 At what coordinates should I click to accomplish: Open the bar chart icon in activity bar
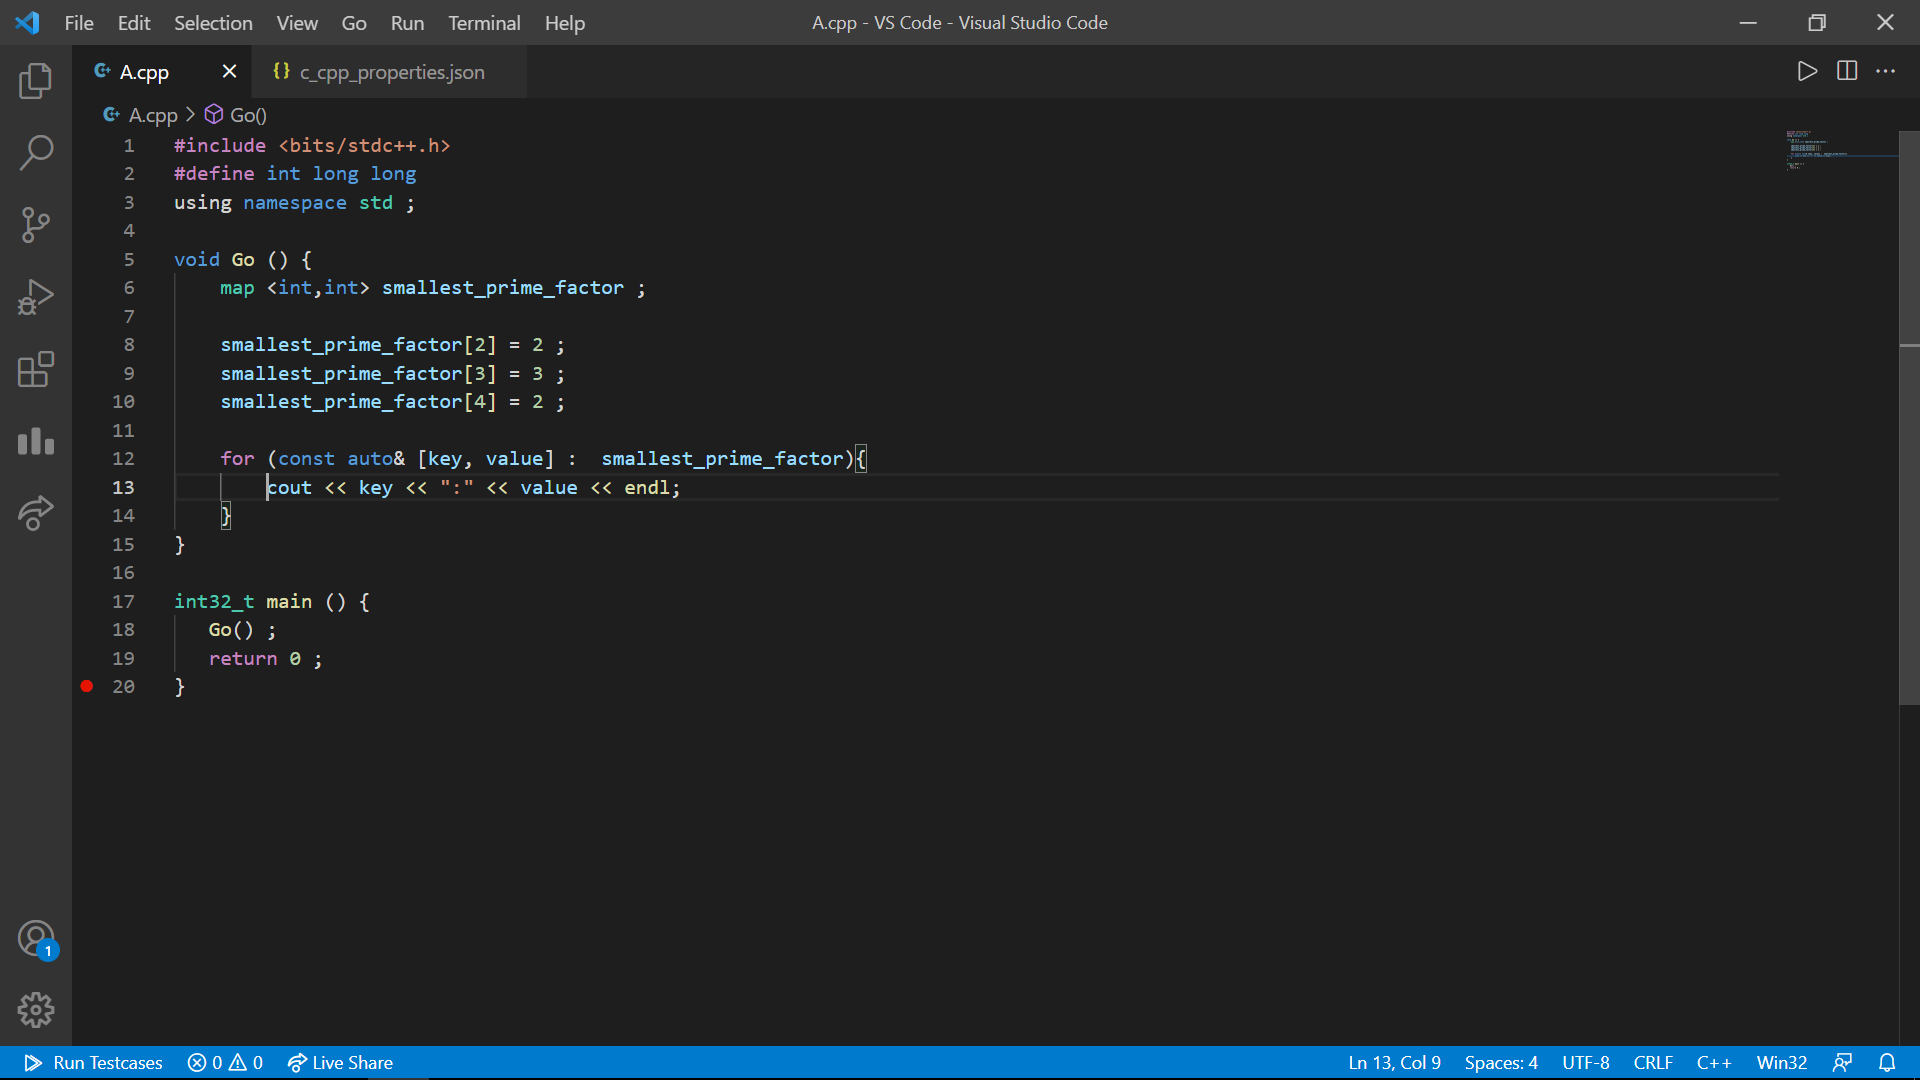click(35, 441)
